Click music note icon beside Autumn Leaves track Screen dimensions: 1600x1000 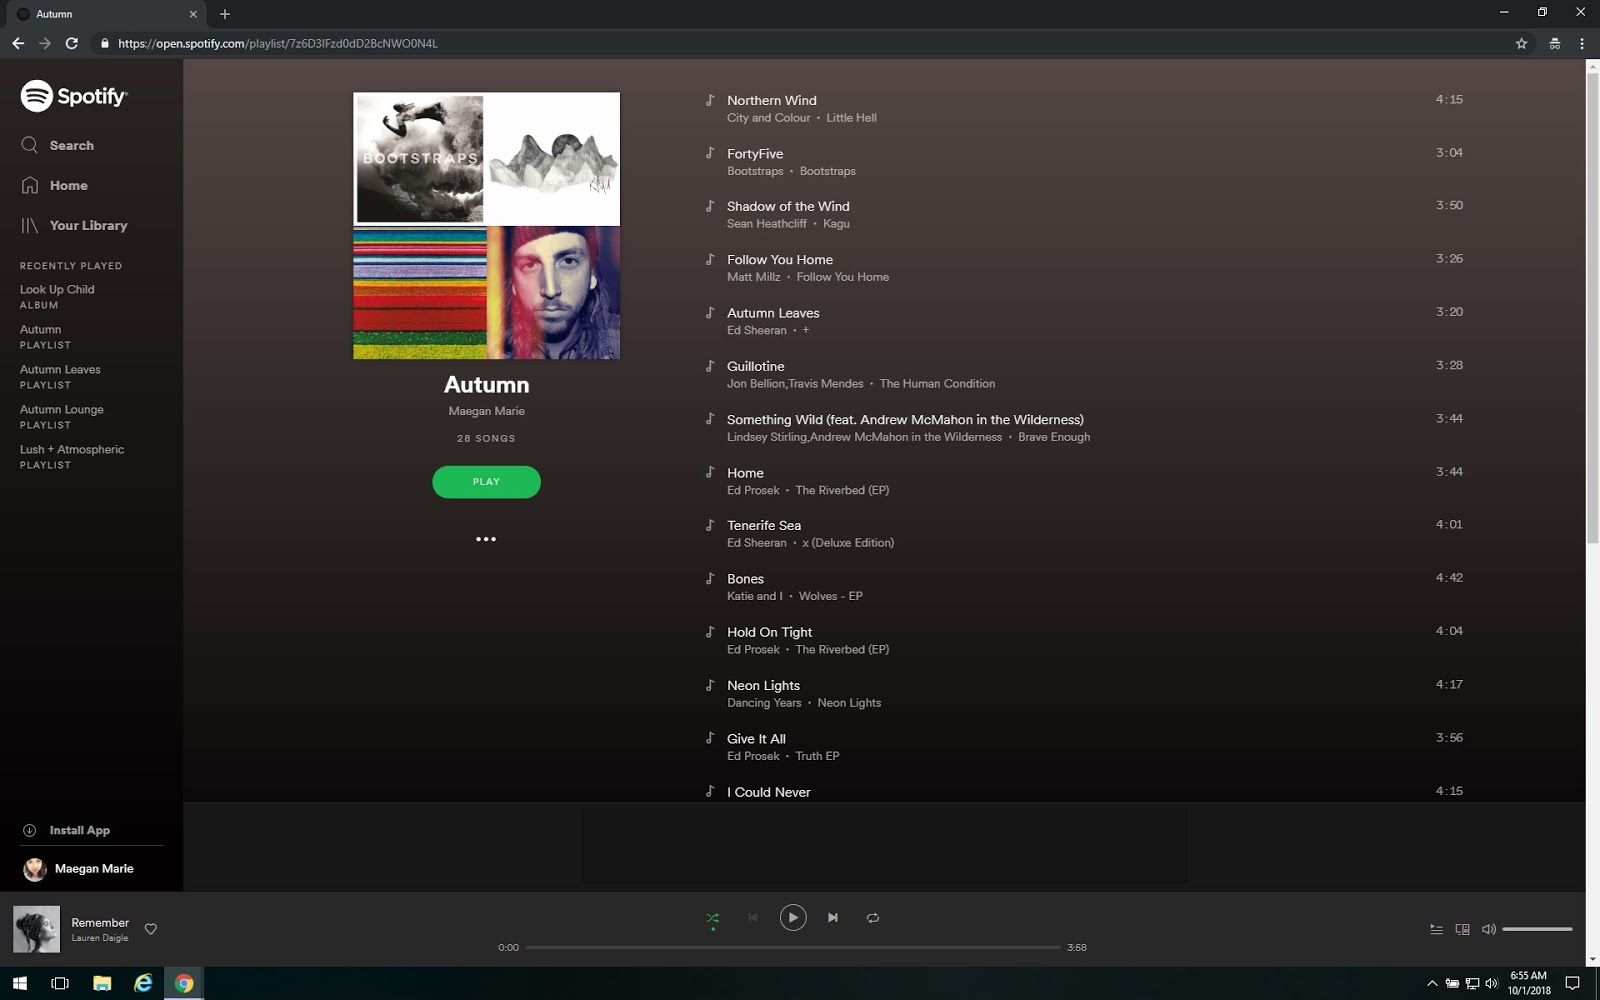pos(710,312)
